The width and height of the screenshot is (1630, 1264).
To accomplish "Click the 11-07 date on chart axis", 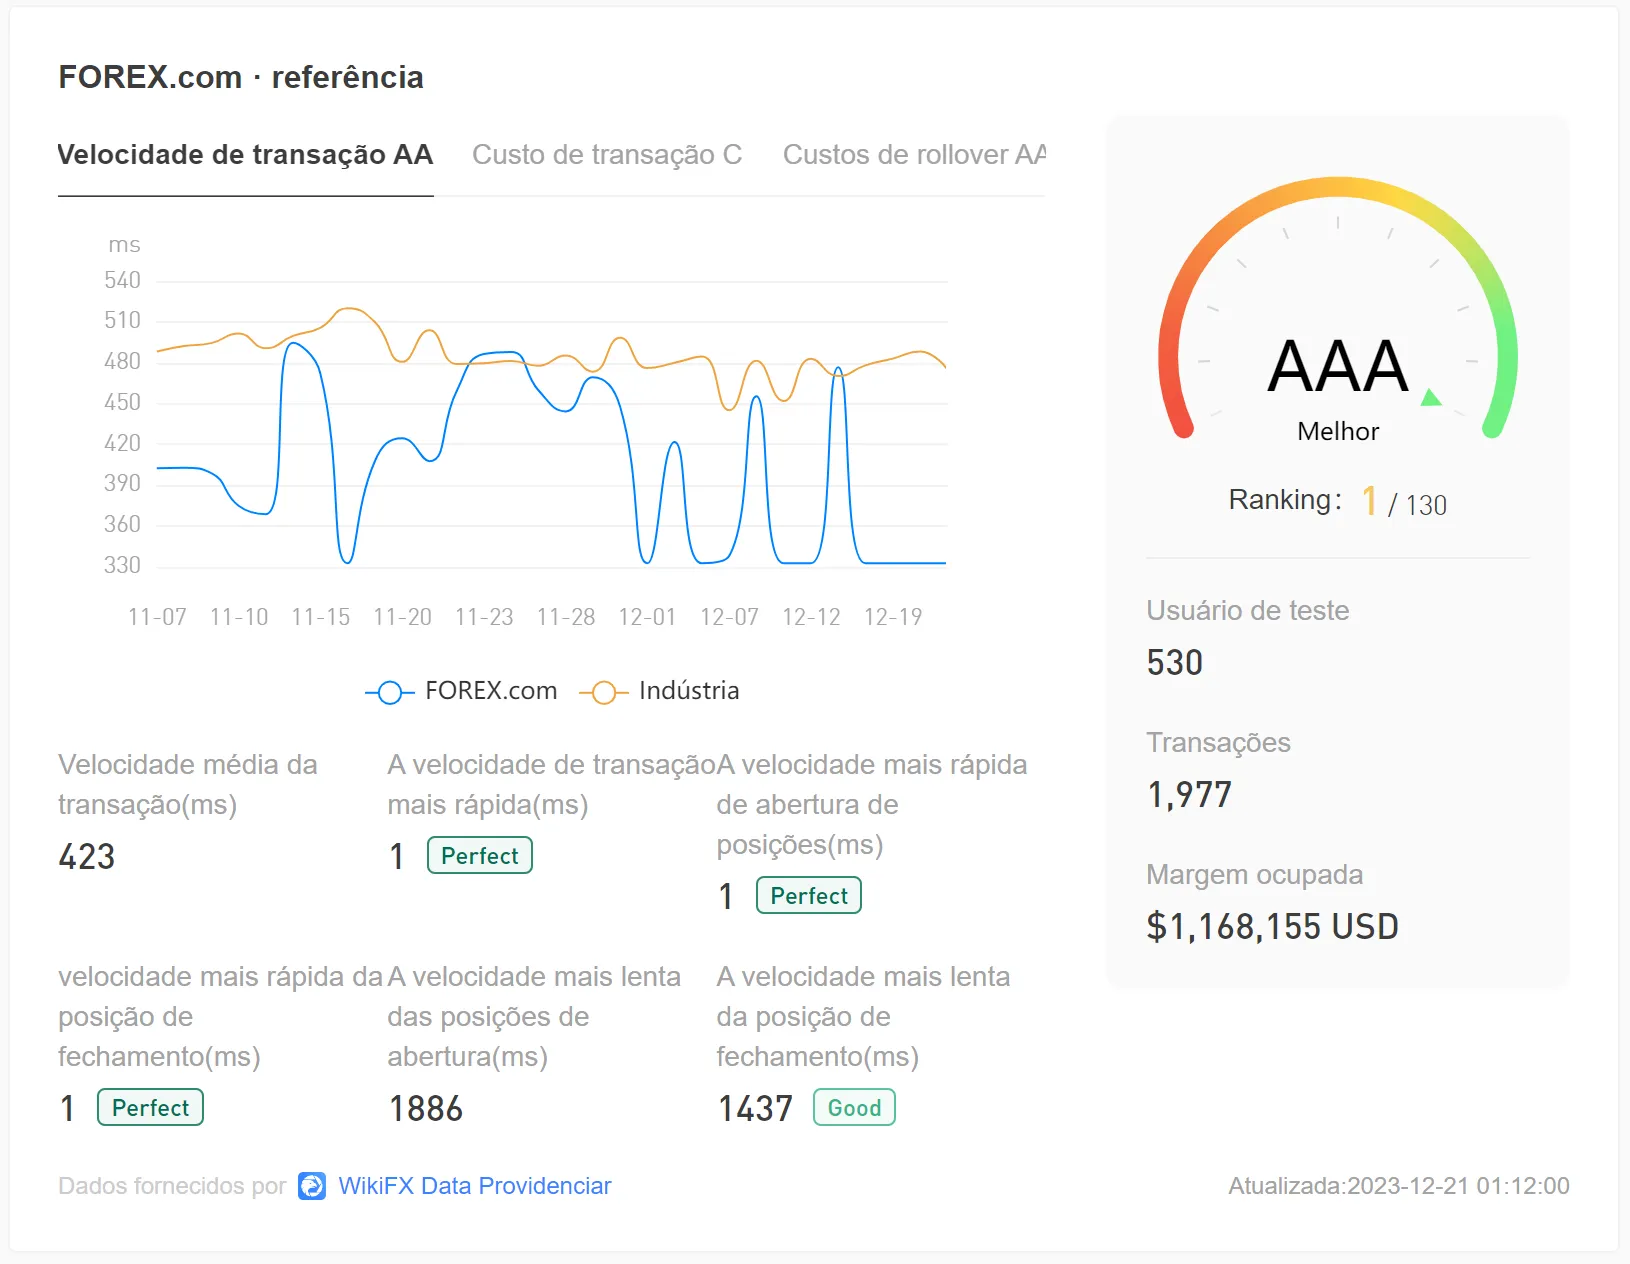I will 157,617.
